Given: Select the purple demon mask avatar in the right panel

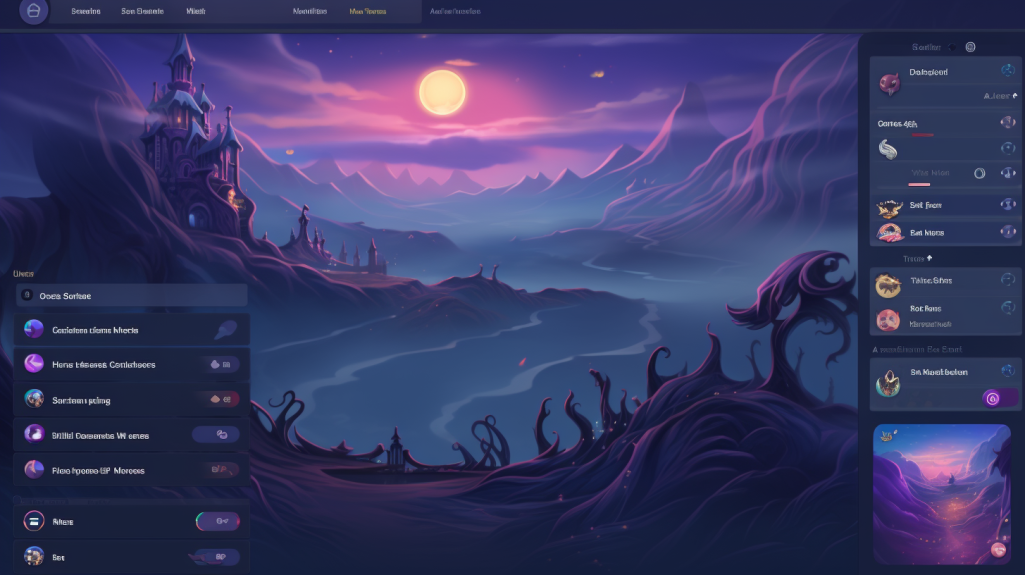Looking at the screenshot, I should pyautogui.click(x=889, y=83).
